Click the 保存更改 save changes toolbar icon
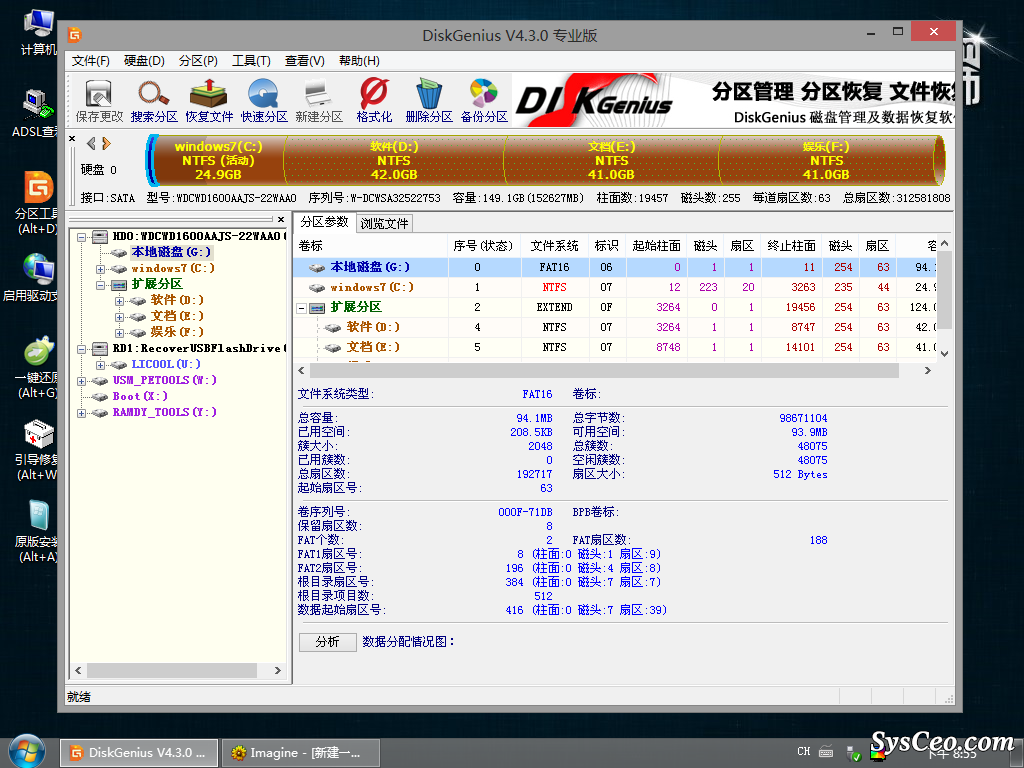The width and height of the screenshot is (1024, 768). (99, 101)
